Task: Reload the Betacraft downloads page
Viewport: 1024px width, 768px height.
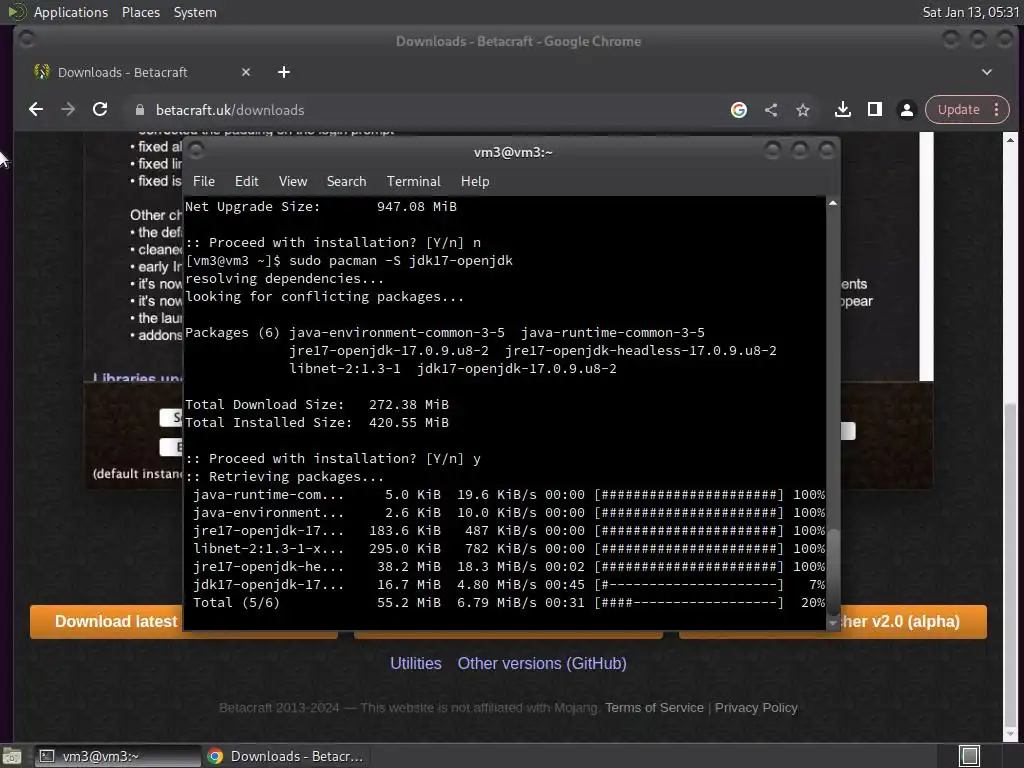Action: pyautogui.click(x=100, y=110)
